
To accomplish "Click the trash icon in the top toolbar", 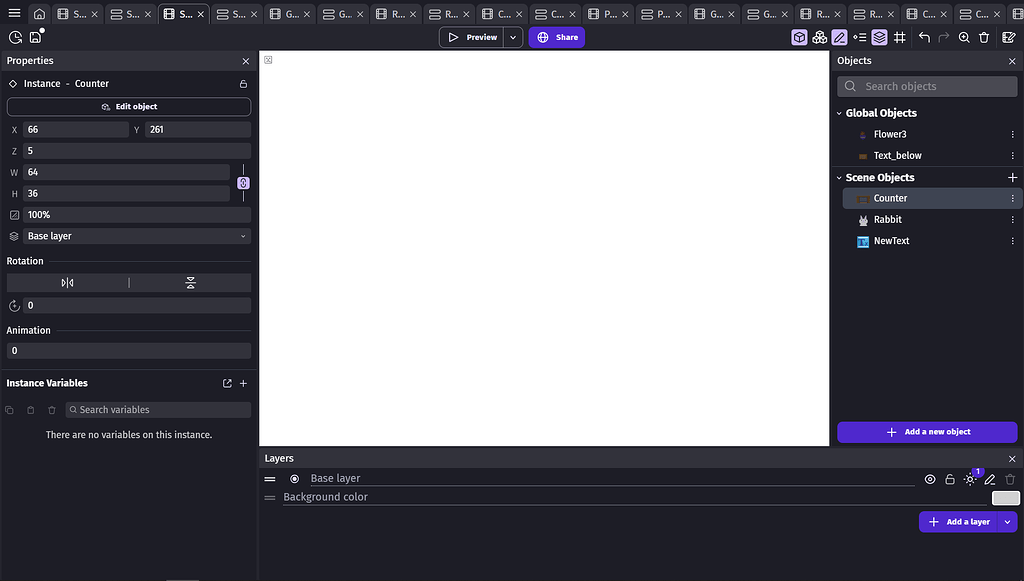I will [x=984, y=37].
